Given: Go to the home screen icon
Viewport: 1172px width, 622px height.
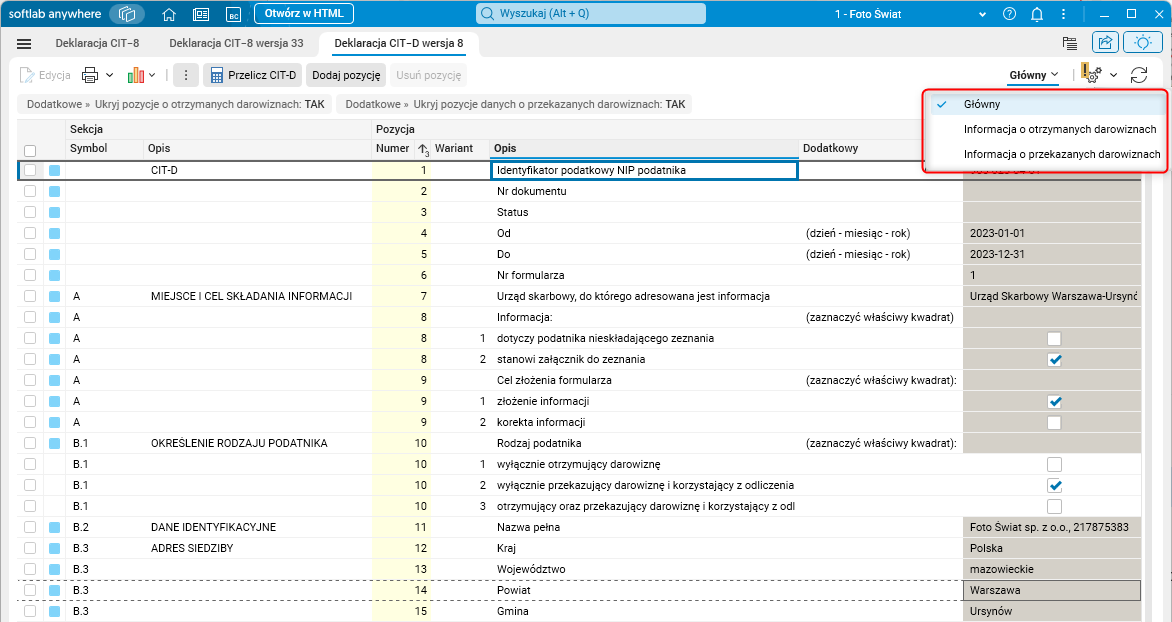Looking at the screenshot, I should pyautogui.click(x=169, y=14).
